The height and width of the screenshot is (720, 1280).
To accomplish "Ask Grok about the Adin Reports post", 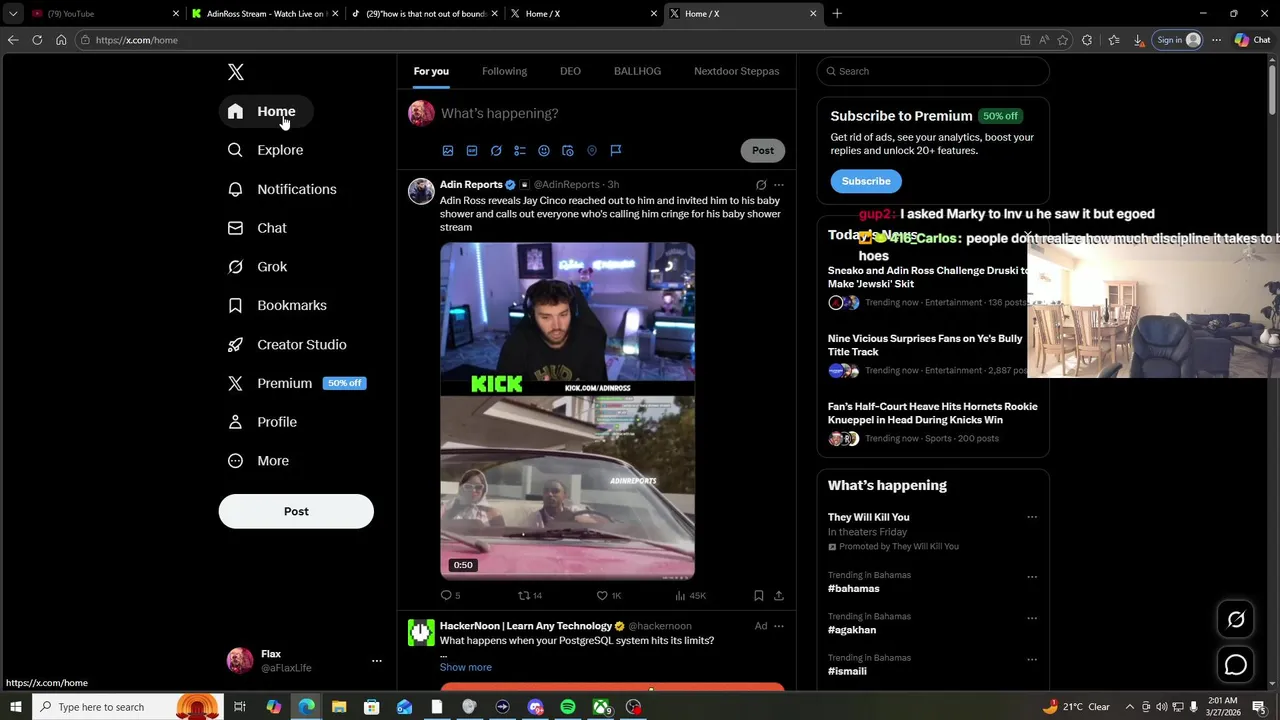I will 761,185.
